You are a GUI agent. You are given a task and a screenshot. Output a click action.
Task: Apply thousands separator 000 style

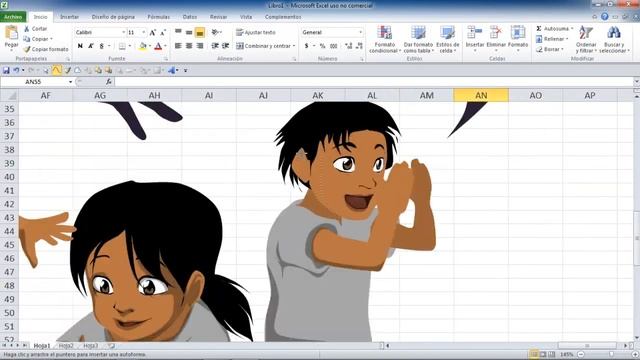point(333,46)
